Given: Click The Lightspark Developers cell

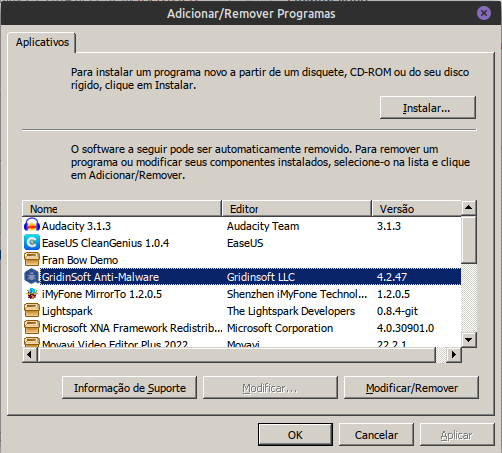Looking at the screenshot, I should coord(291,311).
